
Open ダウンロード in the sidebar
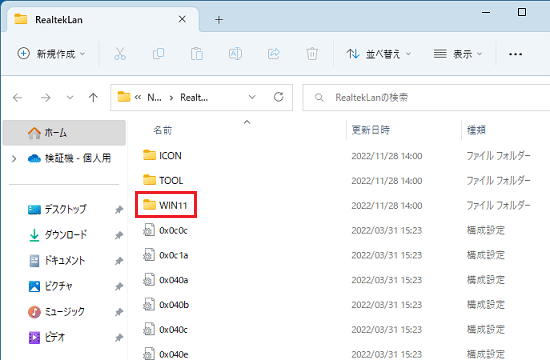click(58, 235)
